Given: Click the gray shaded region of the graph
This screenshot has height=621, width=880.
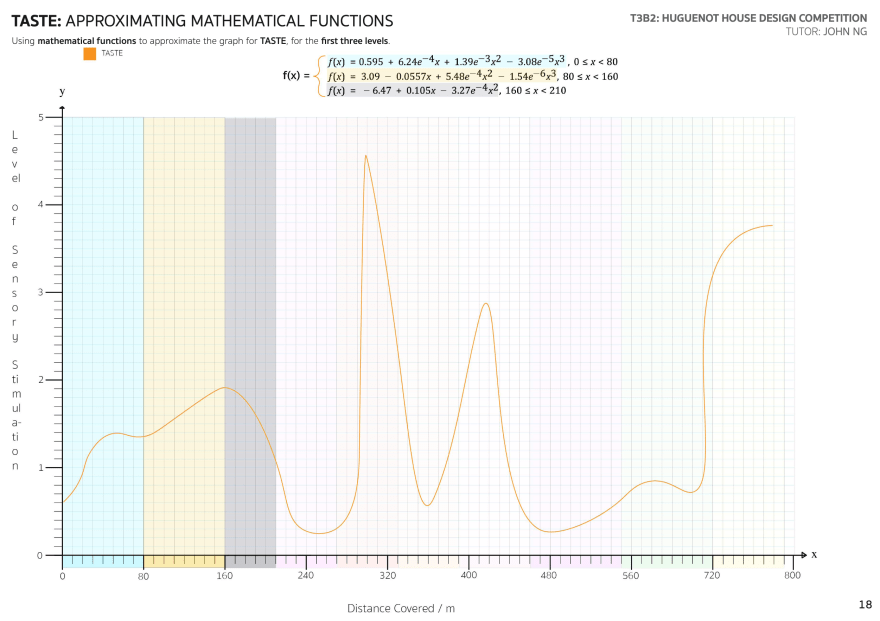Looking at the screenshot, I should click(x=249, y=300).
